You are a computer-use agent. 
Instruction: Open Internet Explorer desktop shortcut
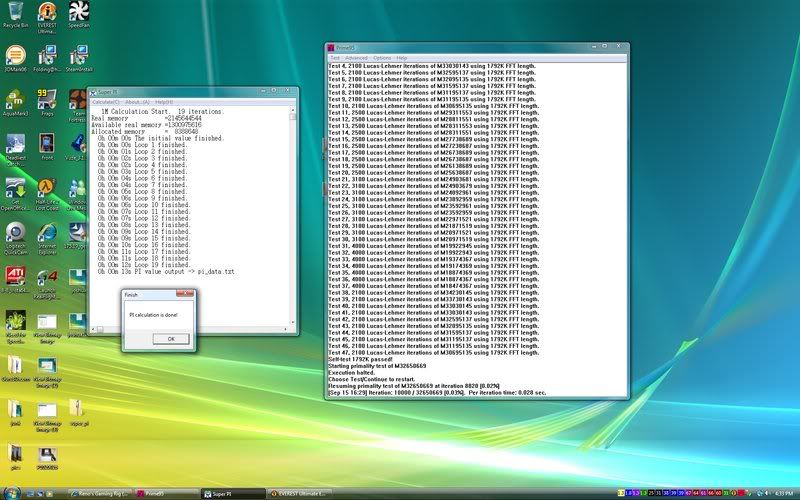[47, 238]
